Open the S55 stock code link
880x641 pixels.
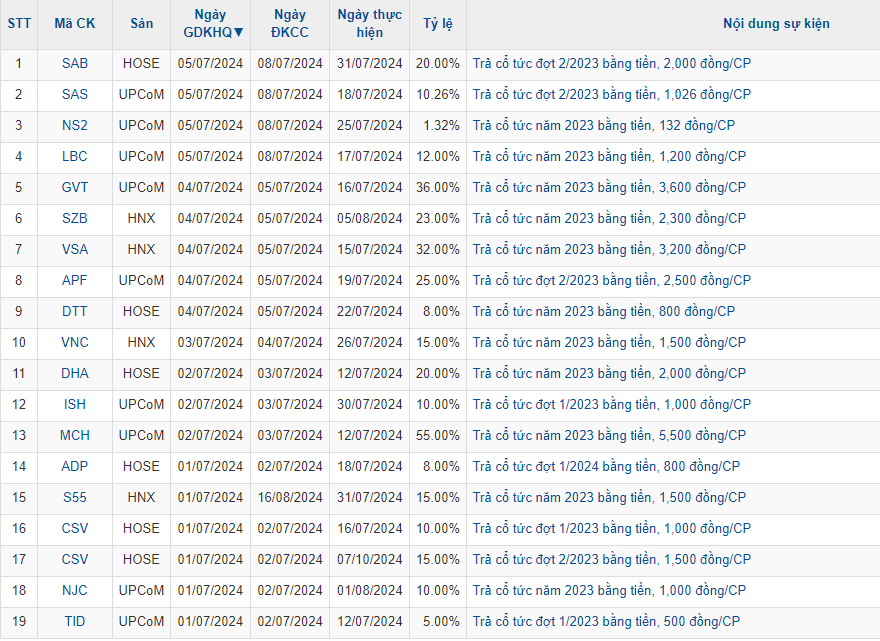(74, 497)
